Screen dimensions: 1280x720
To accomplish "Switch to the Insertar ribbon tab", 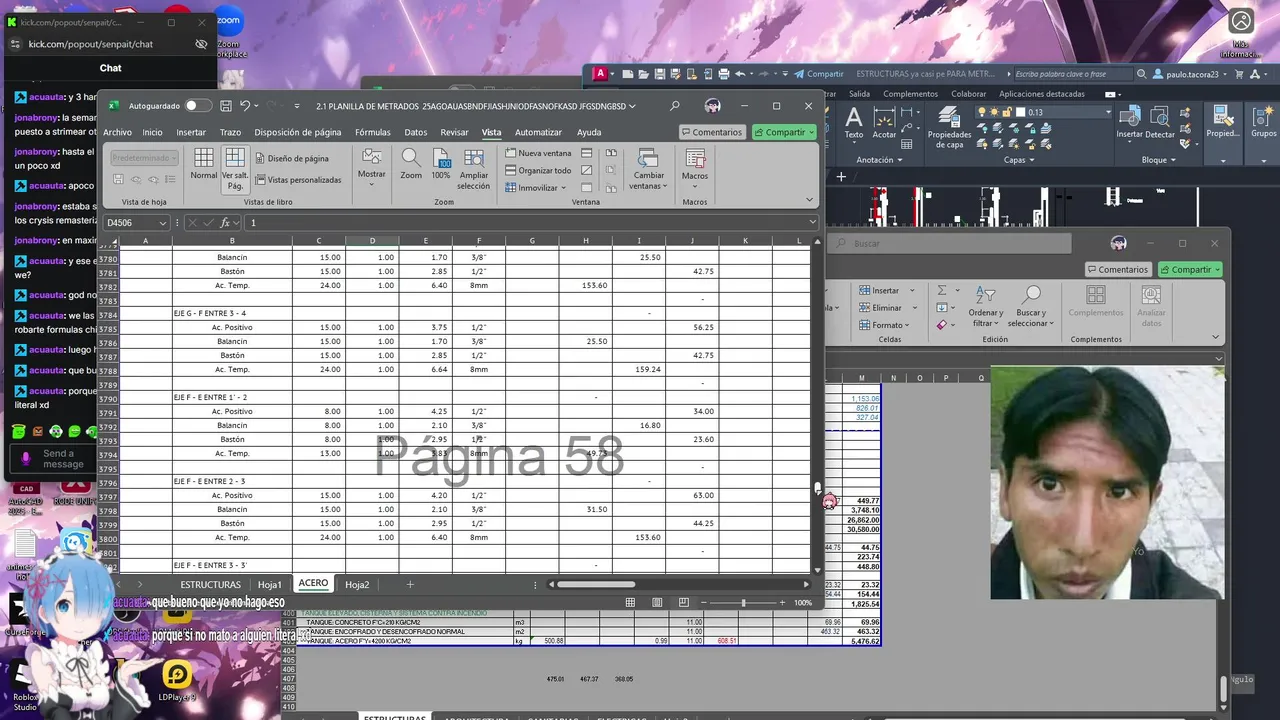I will (x=191, y=132).
